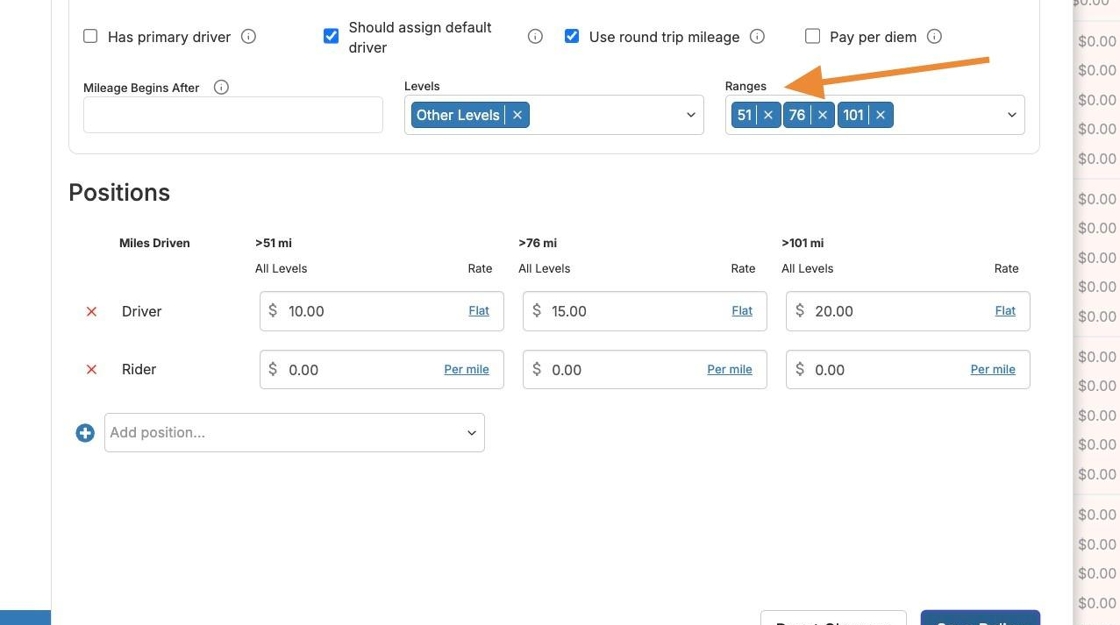Click info icon beside Use round trip mileage
1120x625 pixels.
[757, 37]
